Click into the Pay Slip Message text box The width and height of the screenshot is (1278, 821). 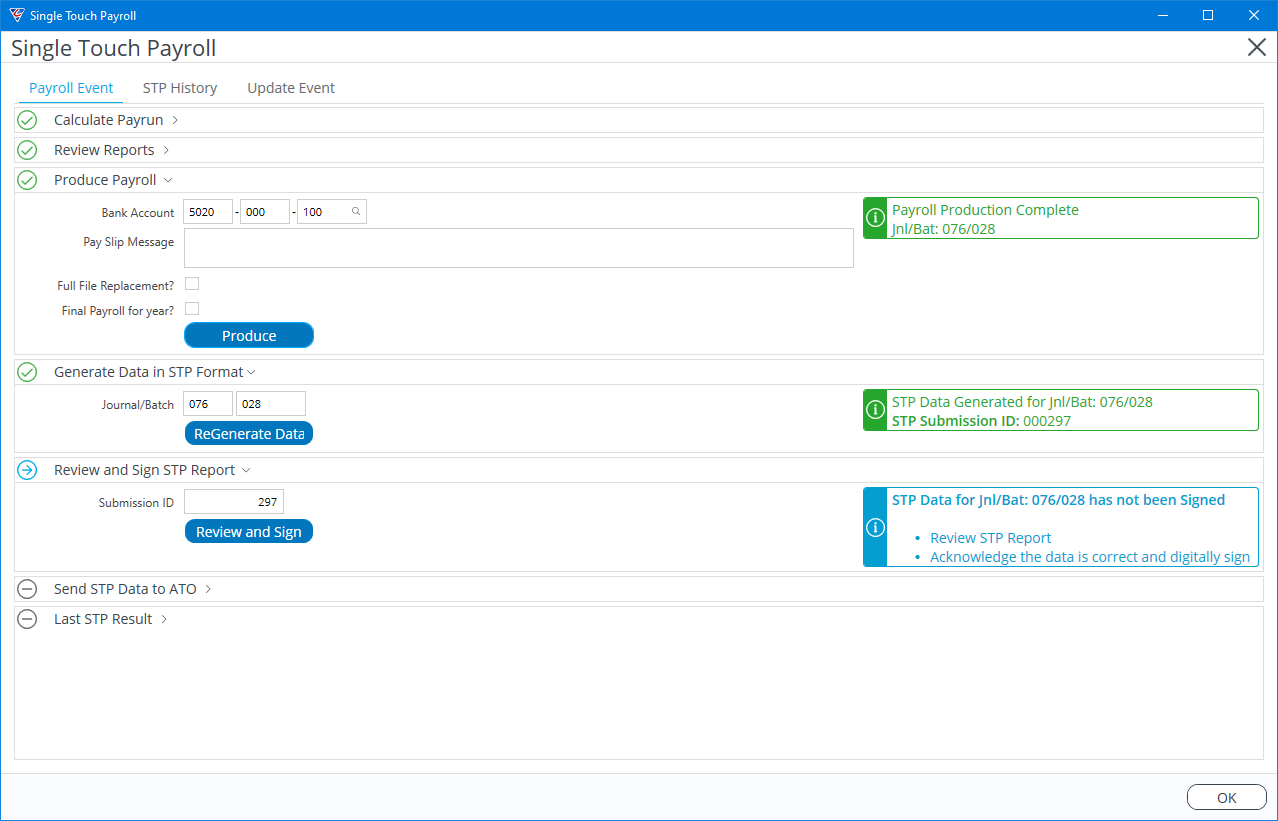click(x=519, y=248)
